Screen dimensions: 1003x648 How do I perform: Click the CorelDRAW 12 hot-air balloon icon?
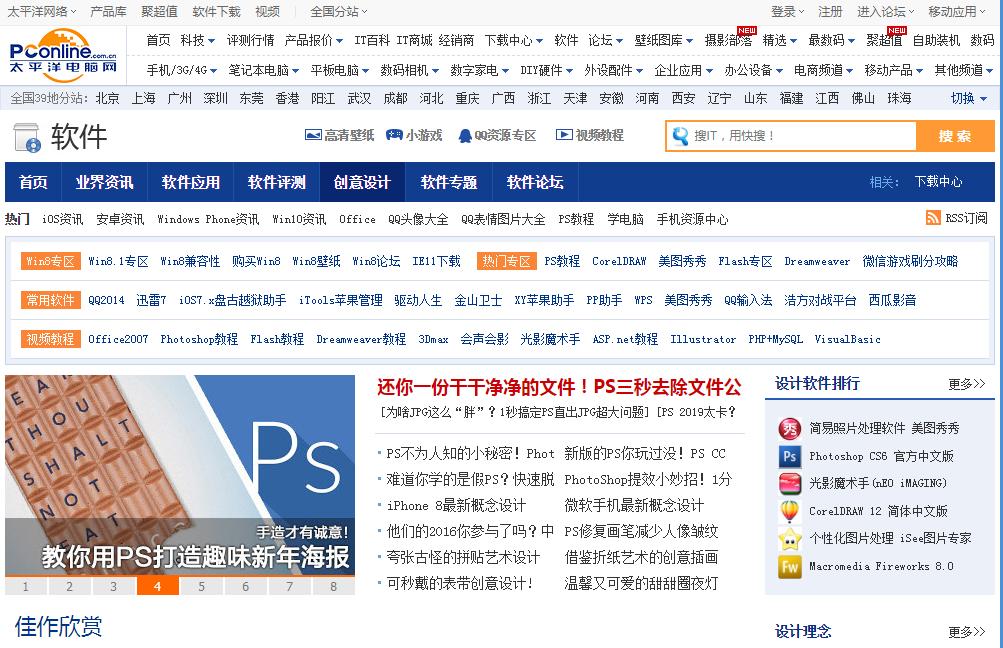click(790, 510)
